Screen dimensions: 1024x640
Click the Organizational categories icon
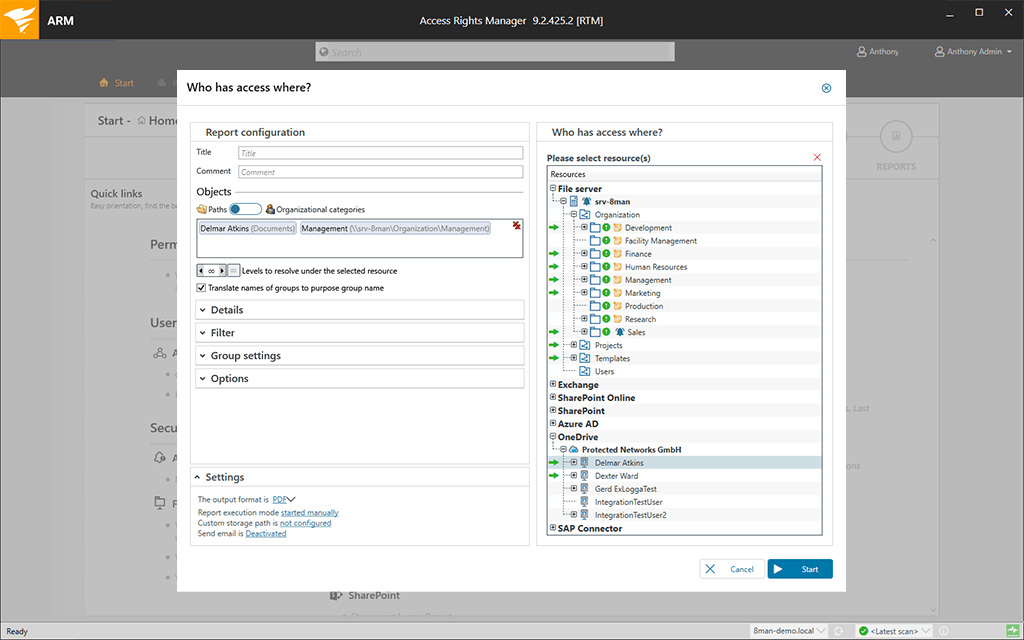[270, 209]
